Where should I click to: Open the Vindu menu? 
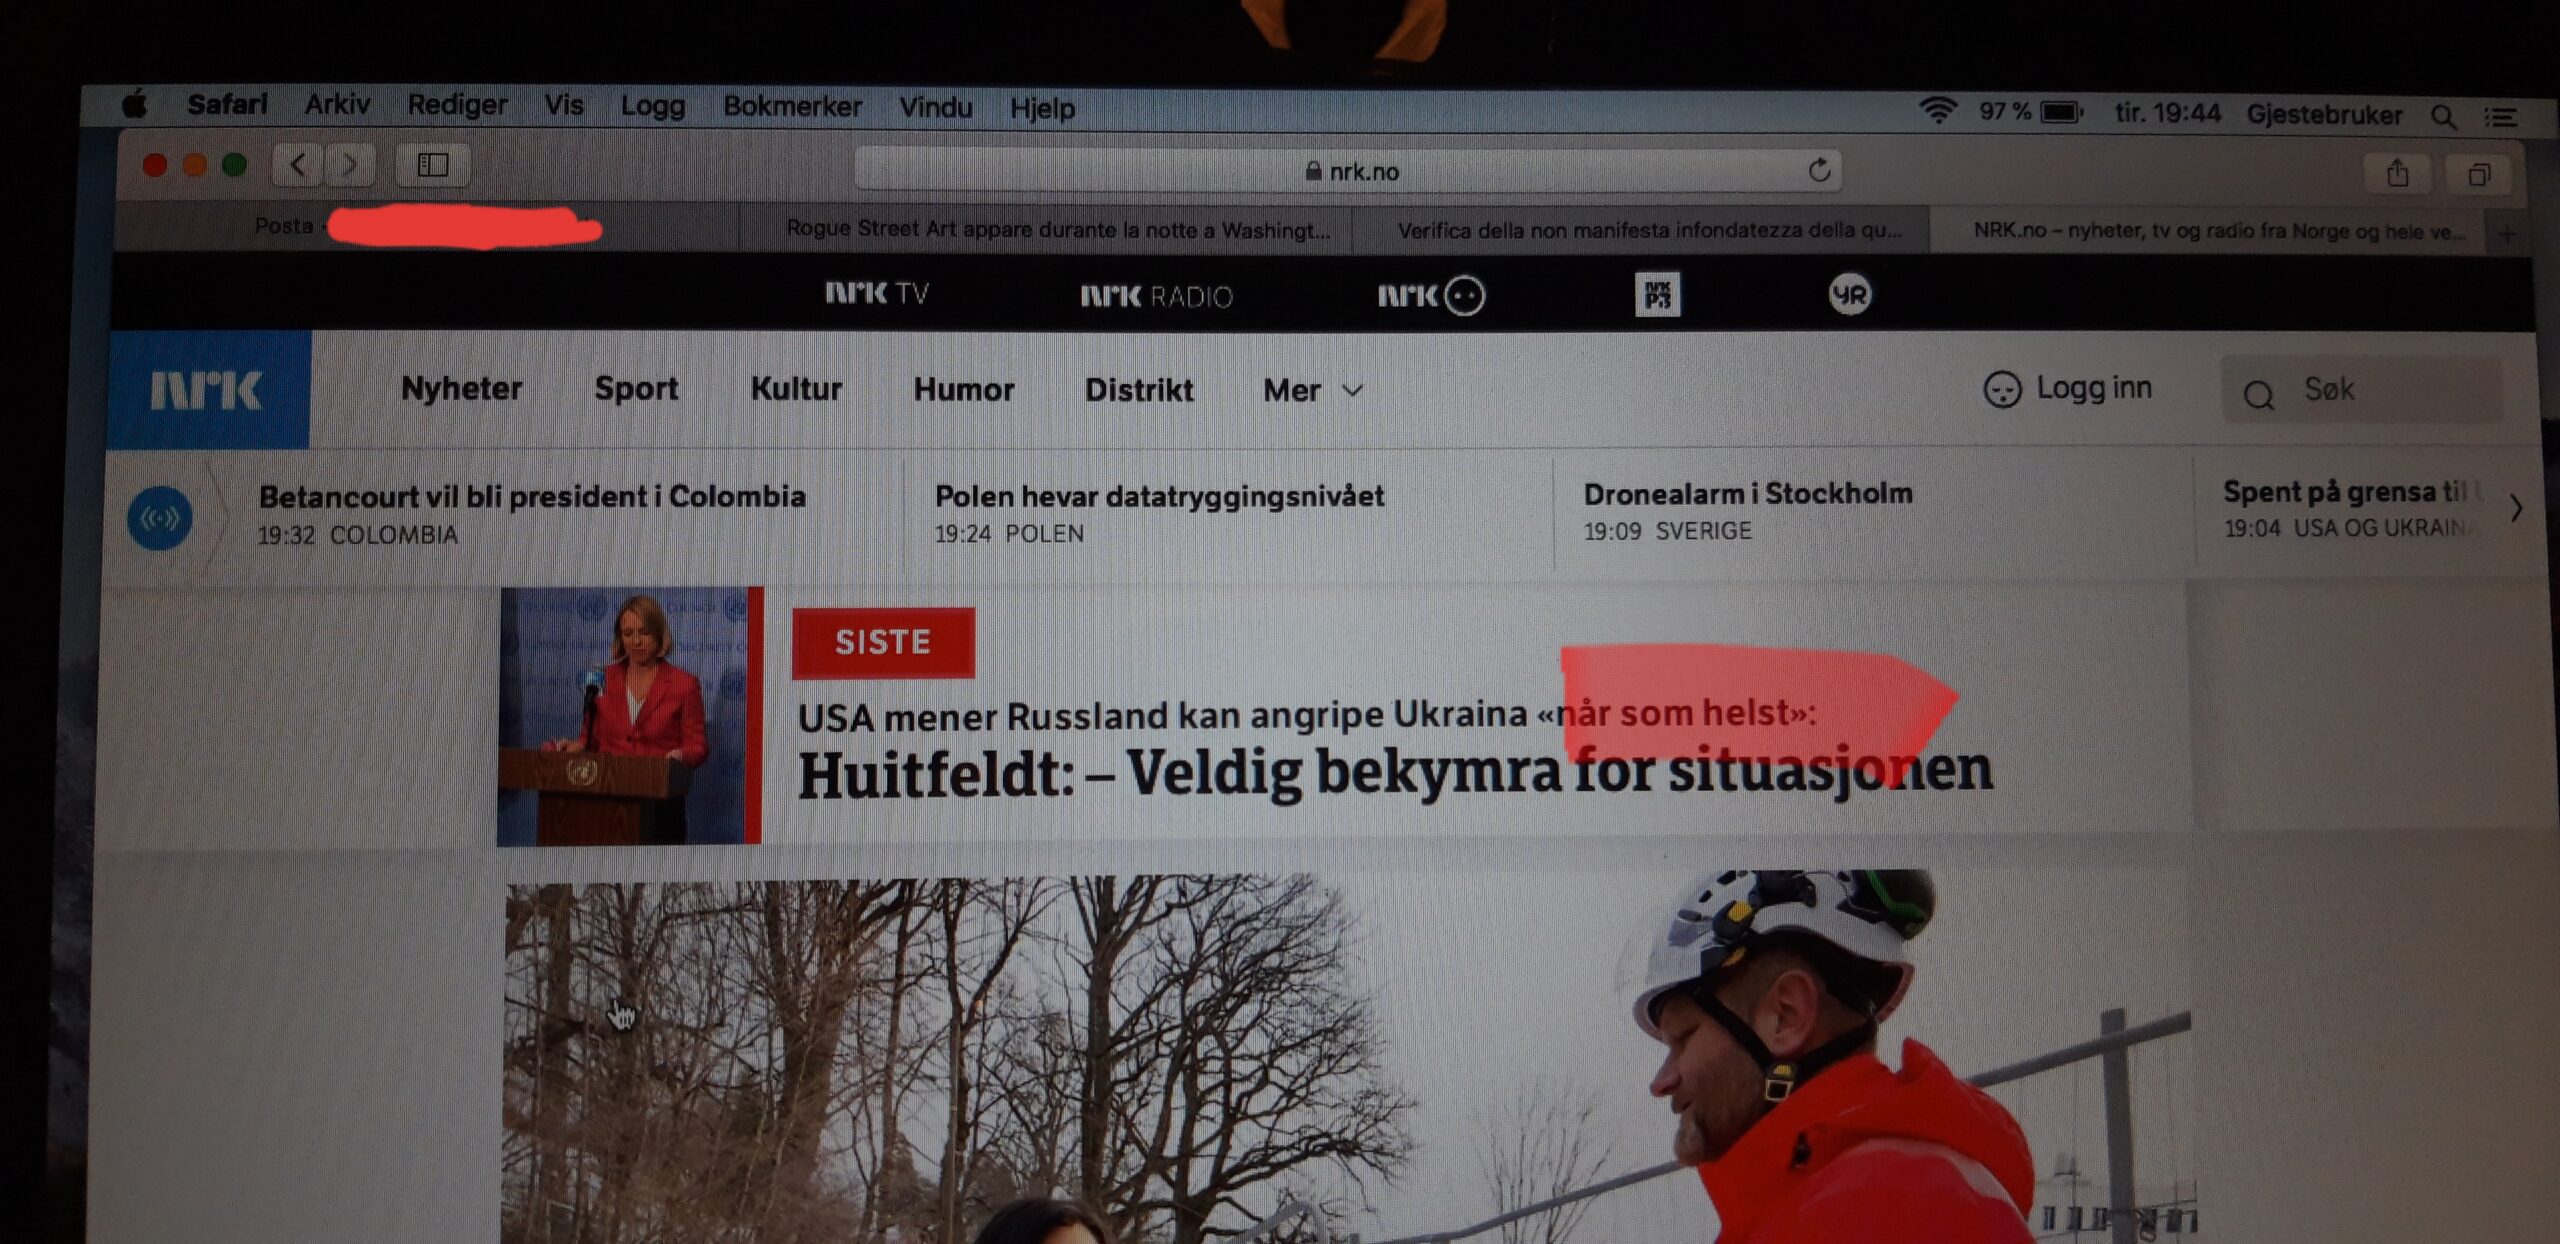[935, 107]
